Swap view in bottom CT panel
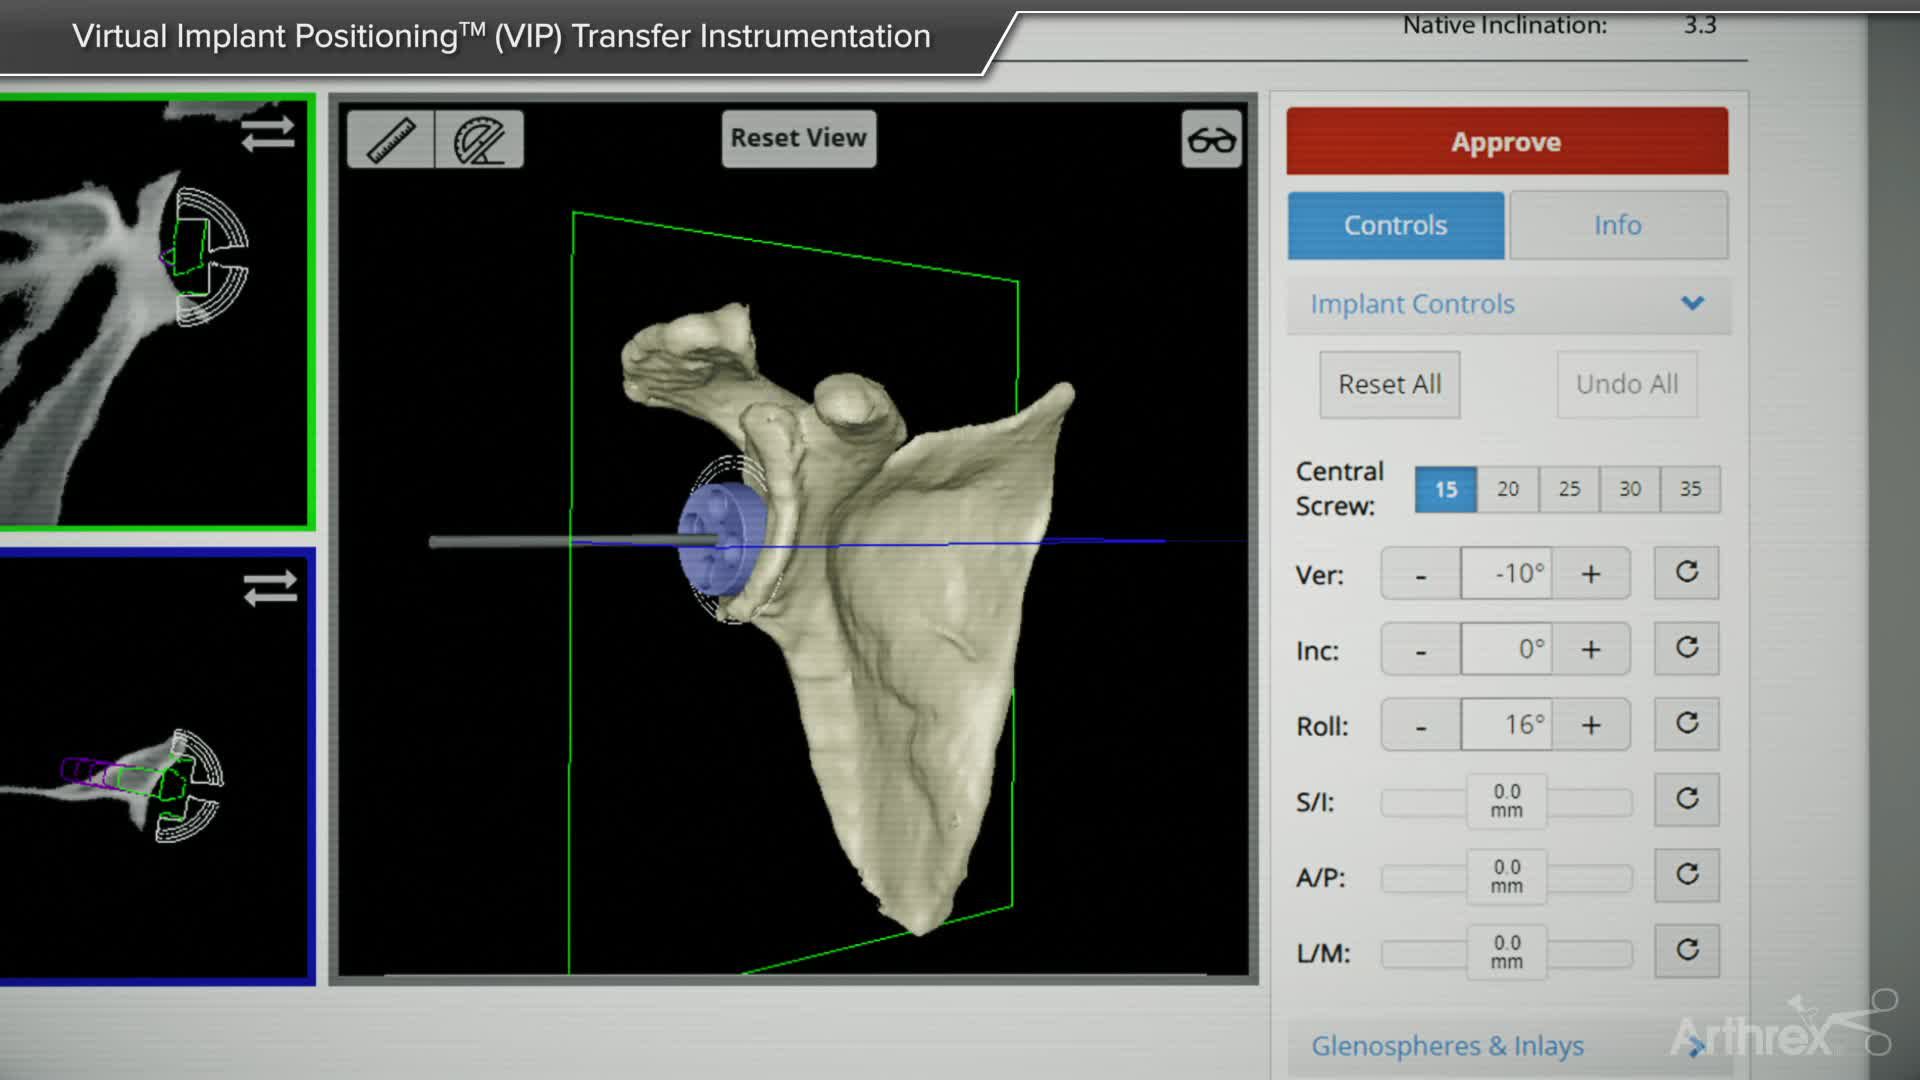This screenshot has height=1080, width=1920. [x=270, y=588]
